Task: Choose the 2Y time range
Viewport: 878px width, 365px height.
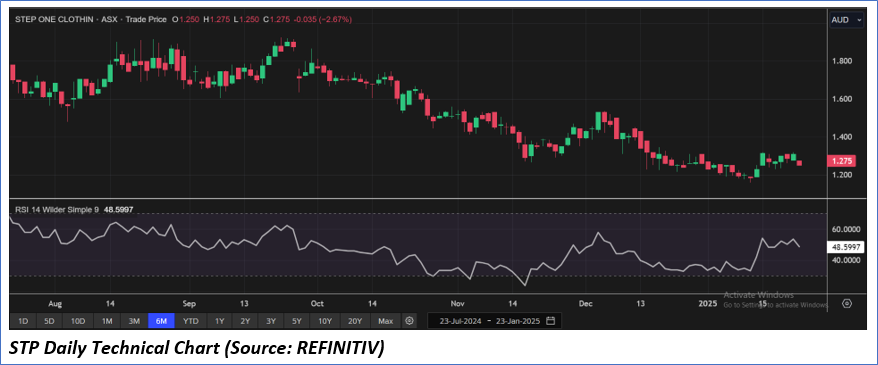Action: click(x=245, y=321)
